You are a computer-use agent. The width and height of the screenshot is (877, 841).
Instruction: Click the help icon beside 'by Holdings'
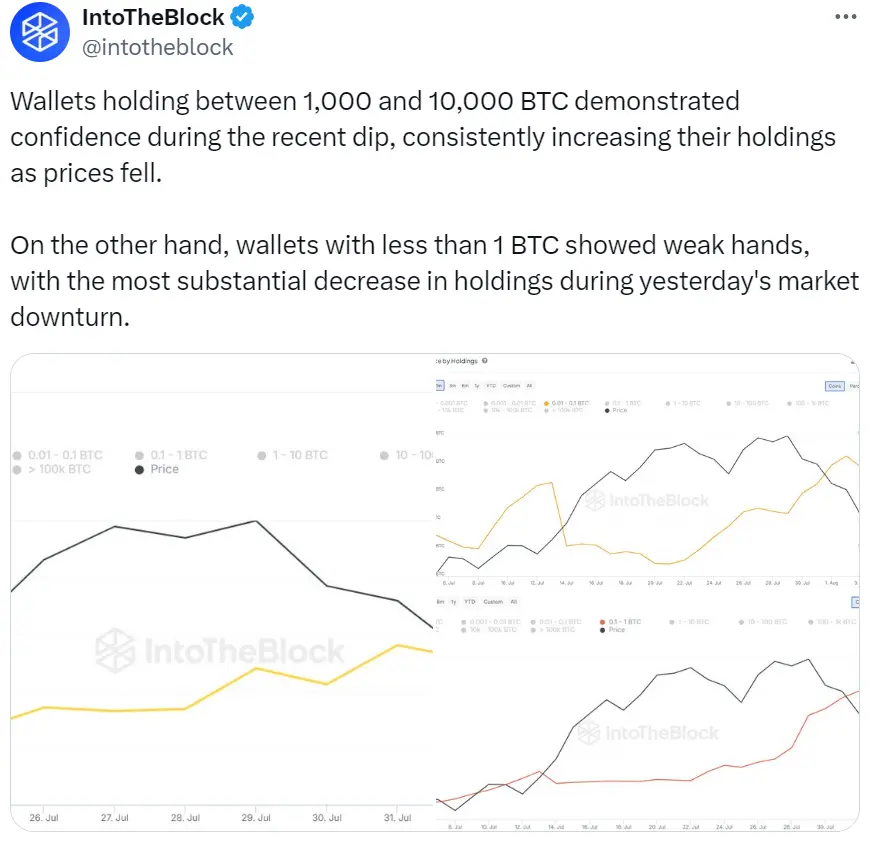pyautogui.click(x=485, y=361)
